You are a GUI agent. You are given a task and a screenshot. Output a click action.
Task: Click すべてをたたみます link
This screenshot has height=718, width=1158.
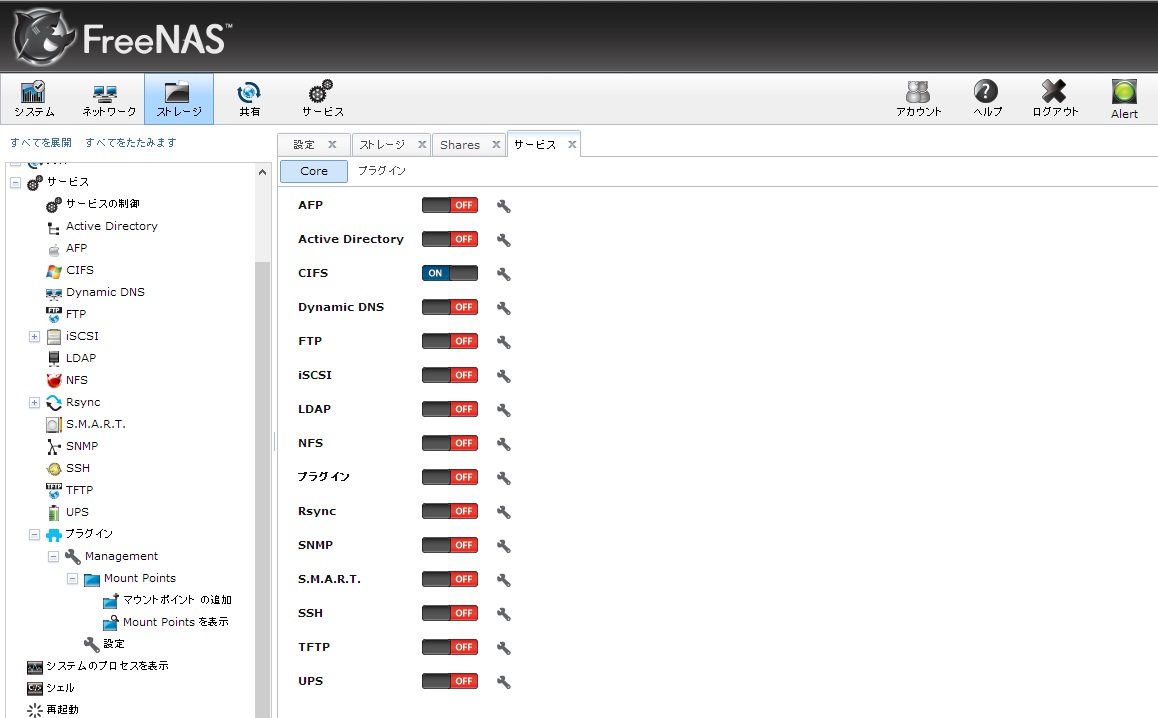[131, 143]
